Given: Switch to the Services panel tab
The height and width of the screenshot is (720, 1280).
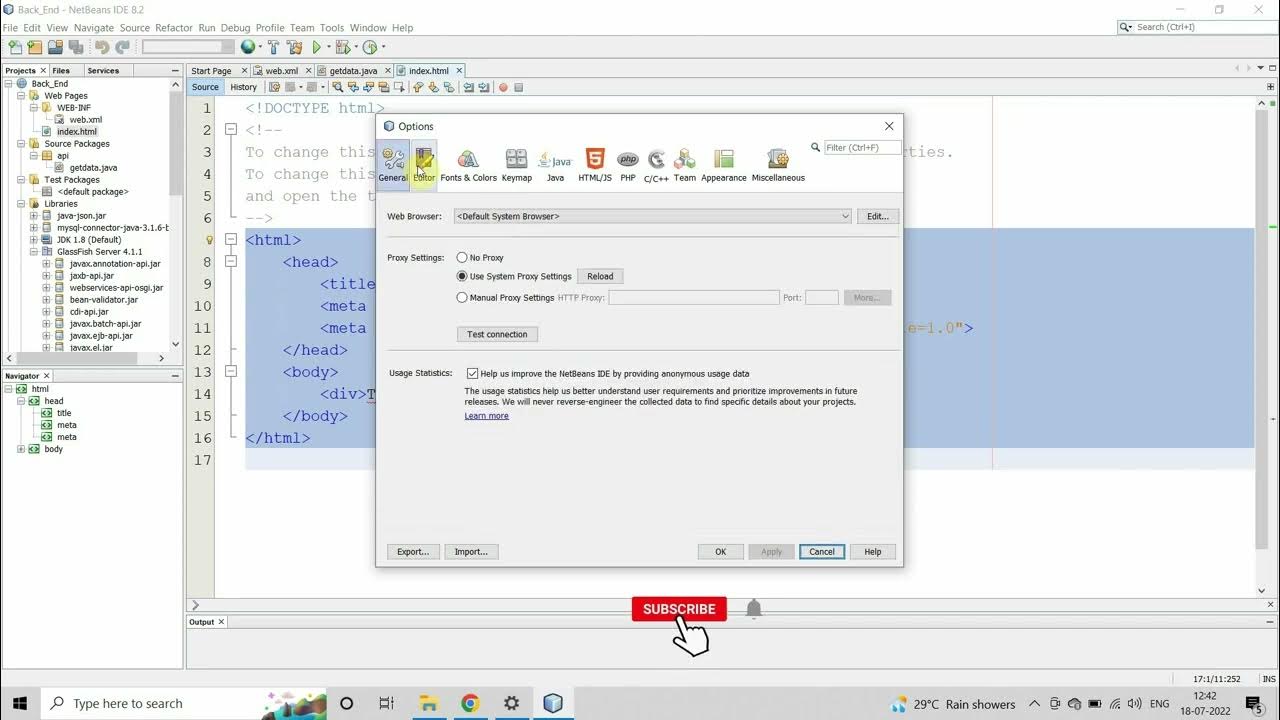Looking at the screenshot, I should click(x=103, y=71).
